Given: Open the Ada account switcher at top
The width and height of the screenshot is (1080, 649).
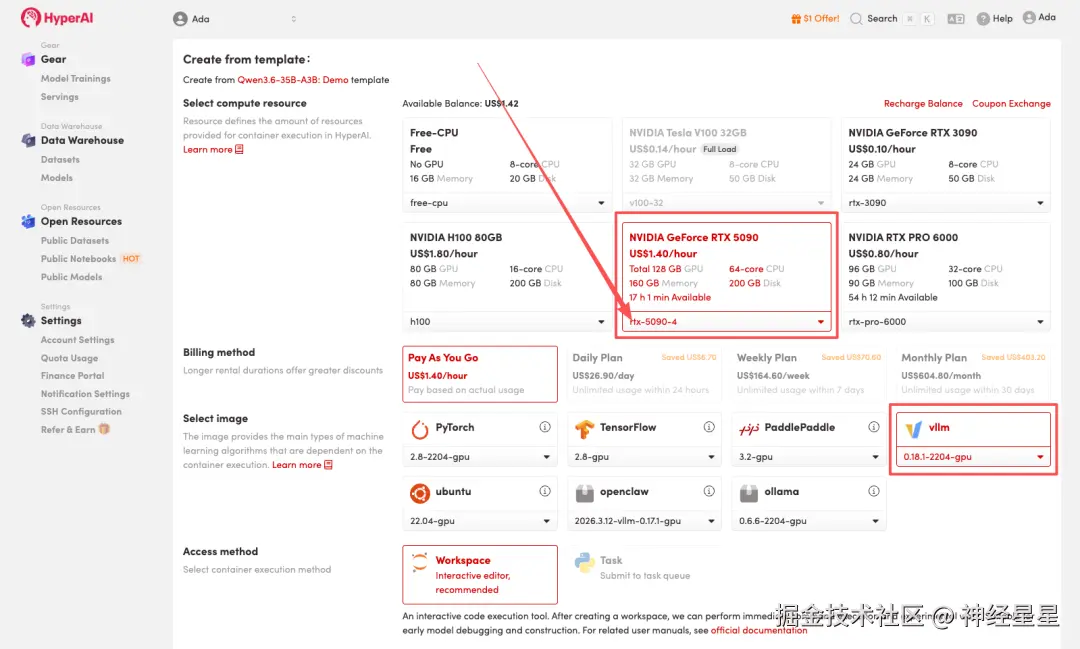Looking at the screenshot, I should (x=235, y=19).
